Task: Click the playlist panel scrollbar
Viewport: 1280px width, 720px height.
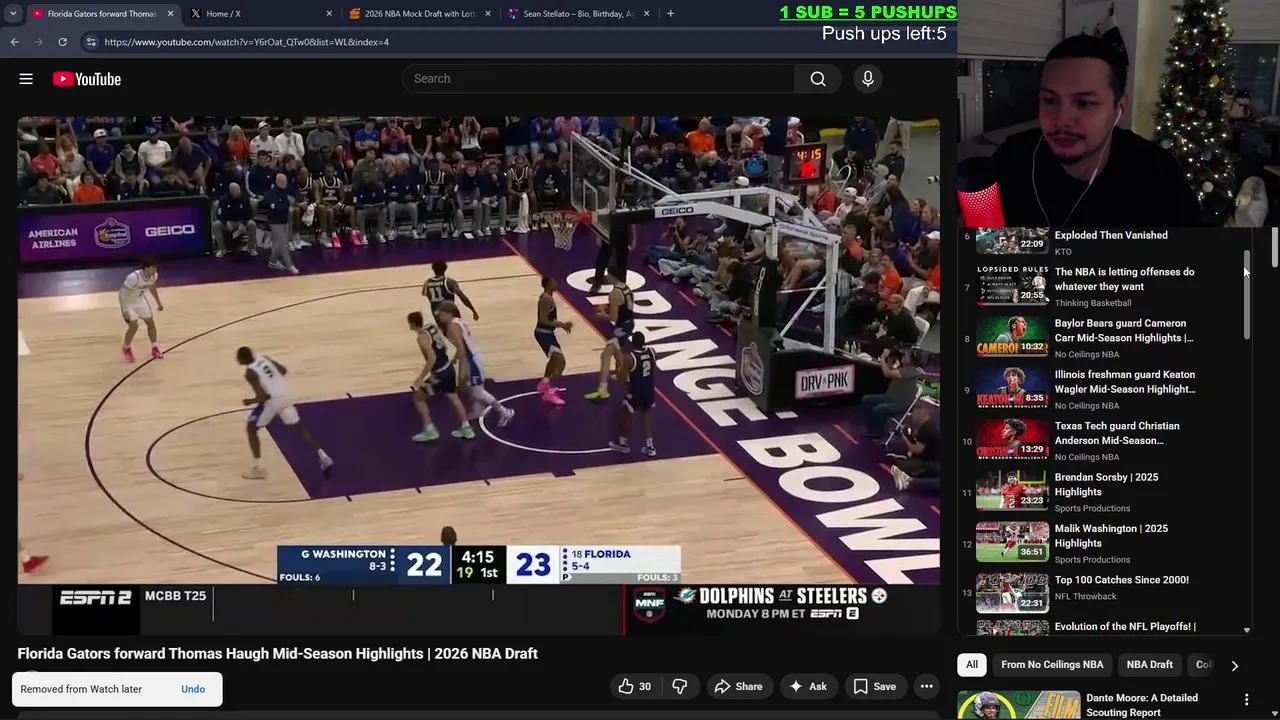Action: (1246, 296)
